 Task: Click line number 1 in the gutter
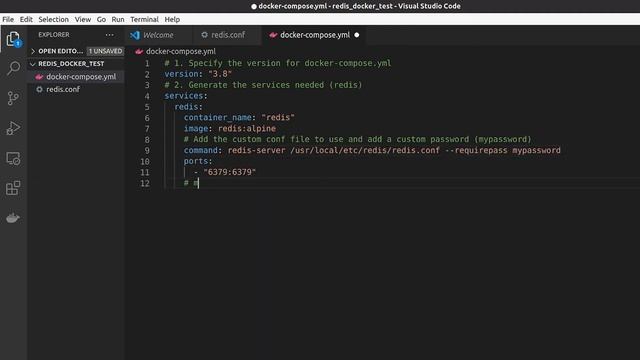click(147, 64)
